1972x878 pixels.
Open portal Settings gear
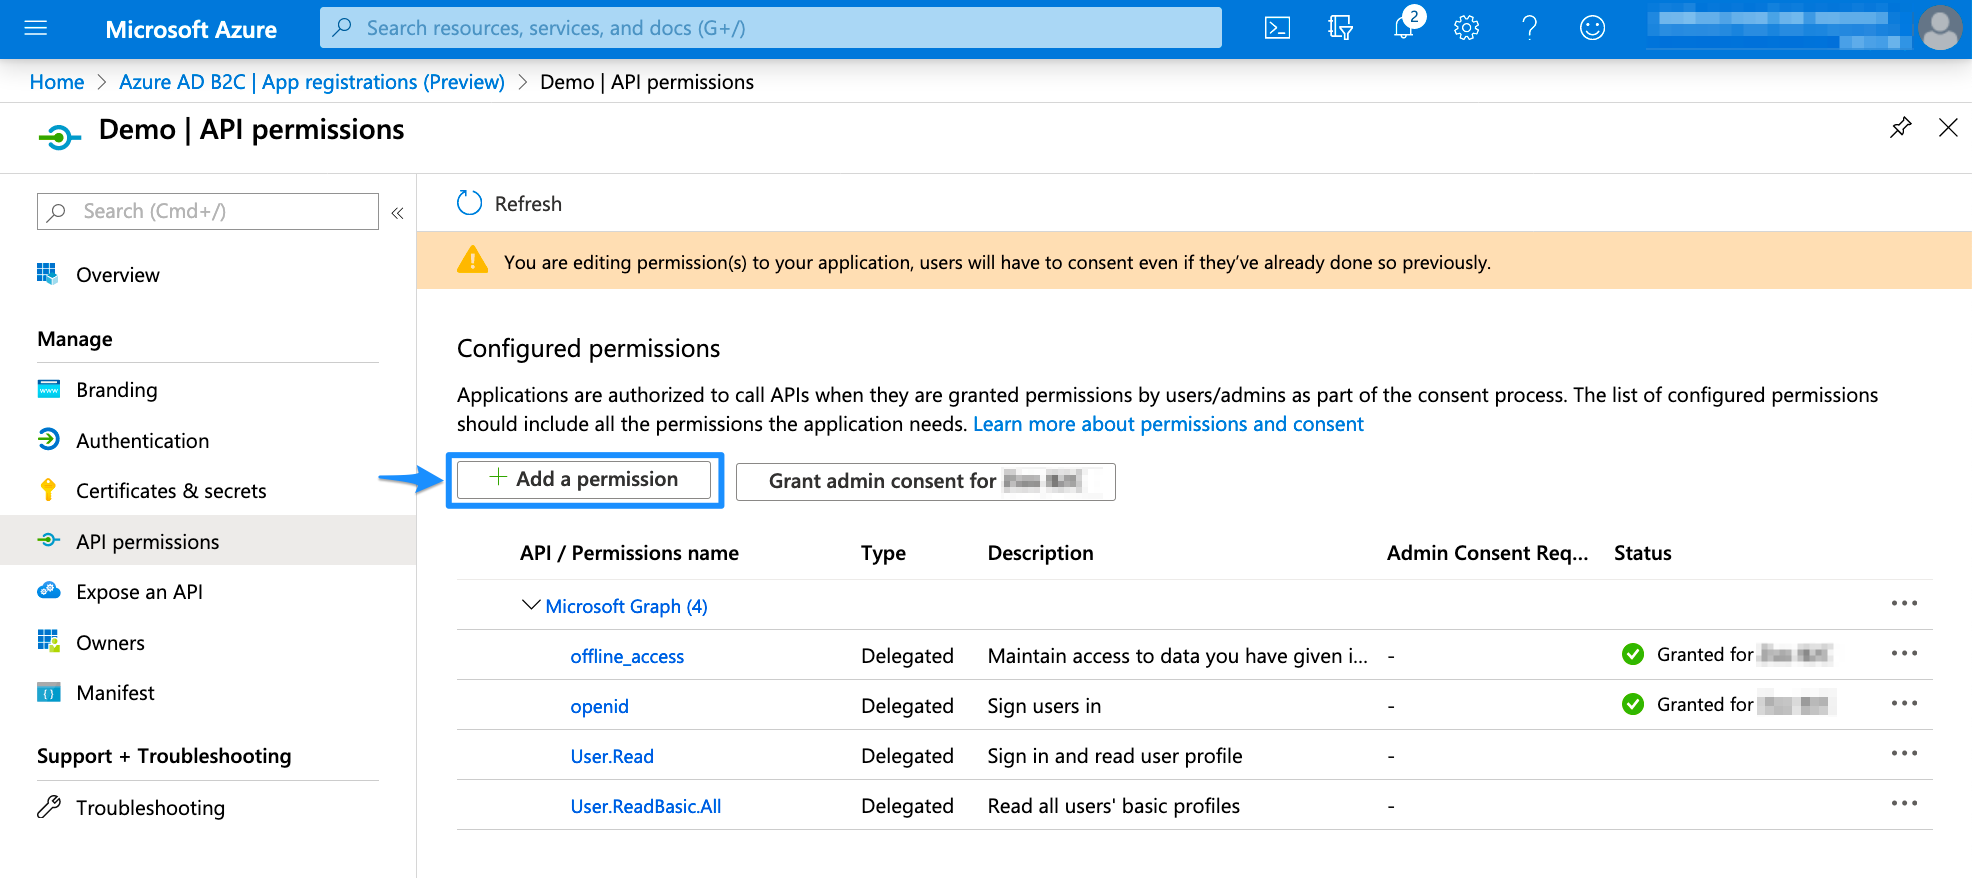pos(1466,28)
